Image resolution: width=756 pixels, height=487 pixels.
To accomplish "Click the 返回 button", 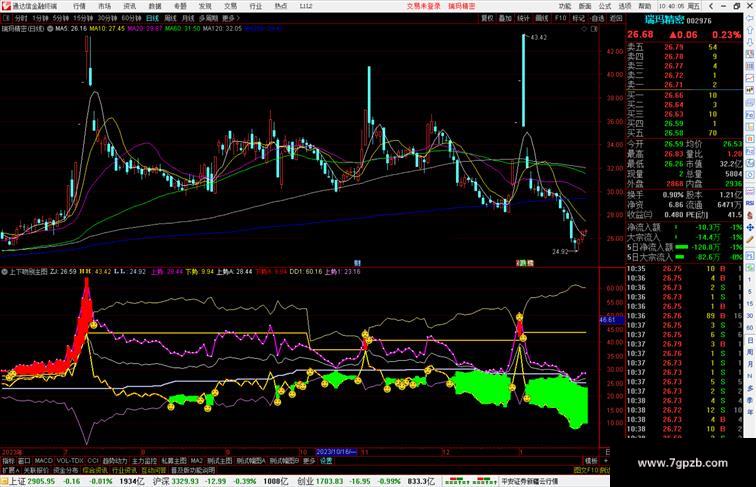I will click(x=616, y=18).
